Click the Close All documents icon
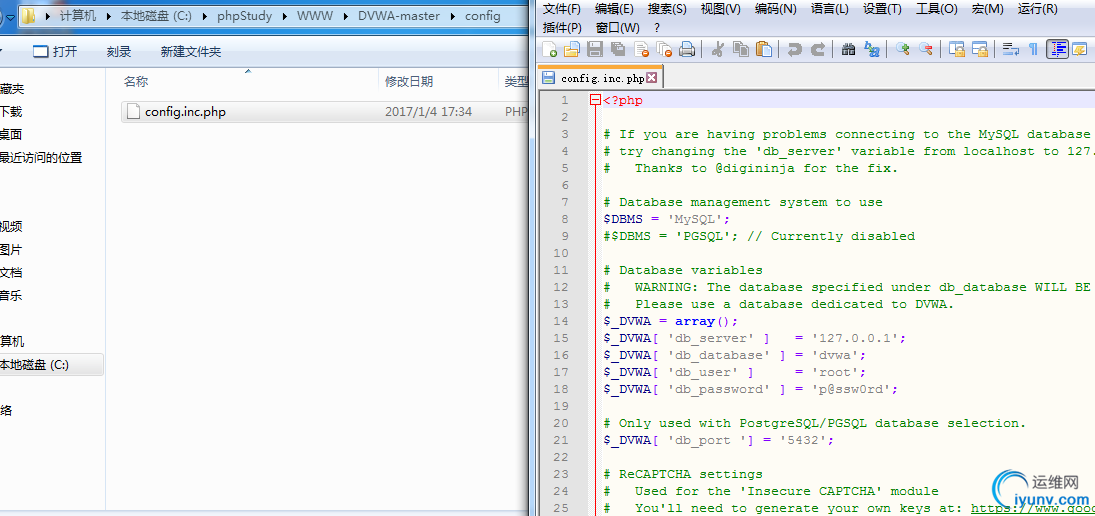1095x516 pixels. click(x=664, y=49)
